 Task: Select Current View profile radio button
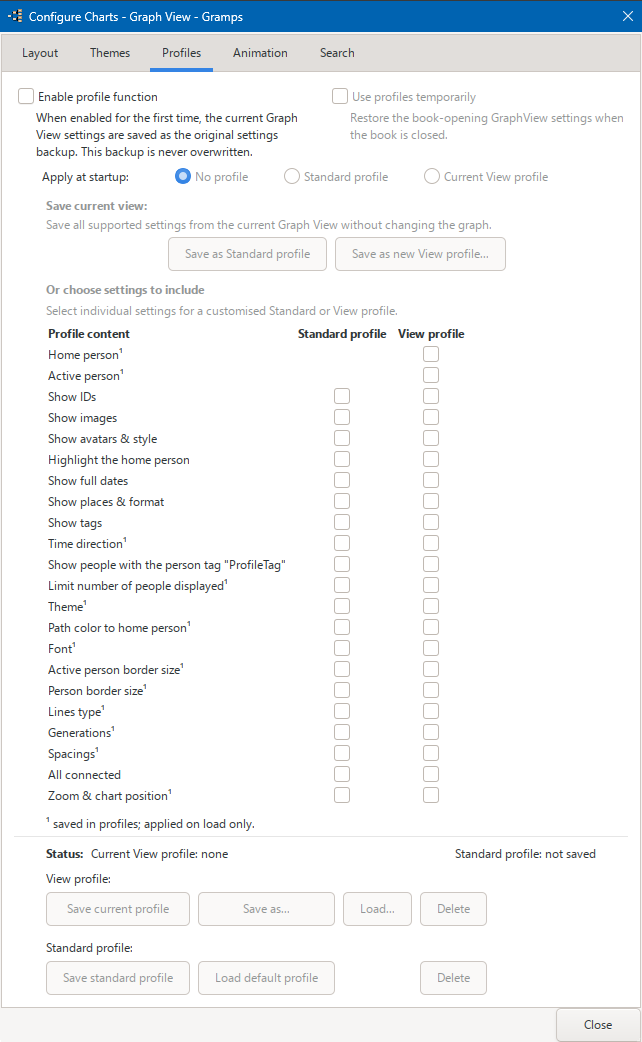[431, 177]
